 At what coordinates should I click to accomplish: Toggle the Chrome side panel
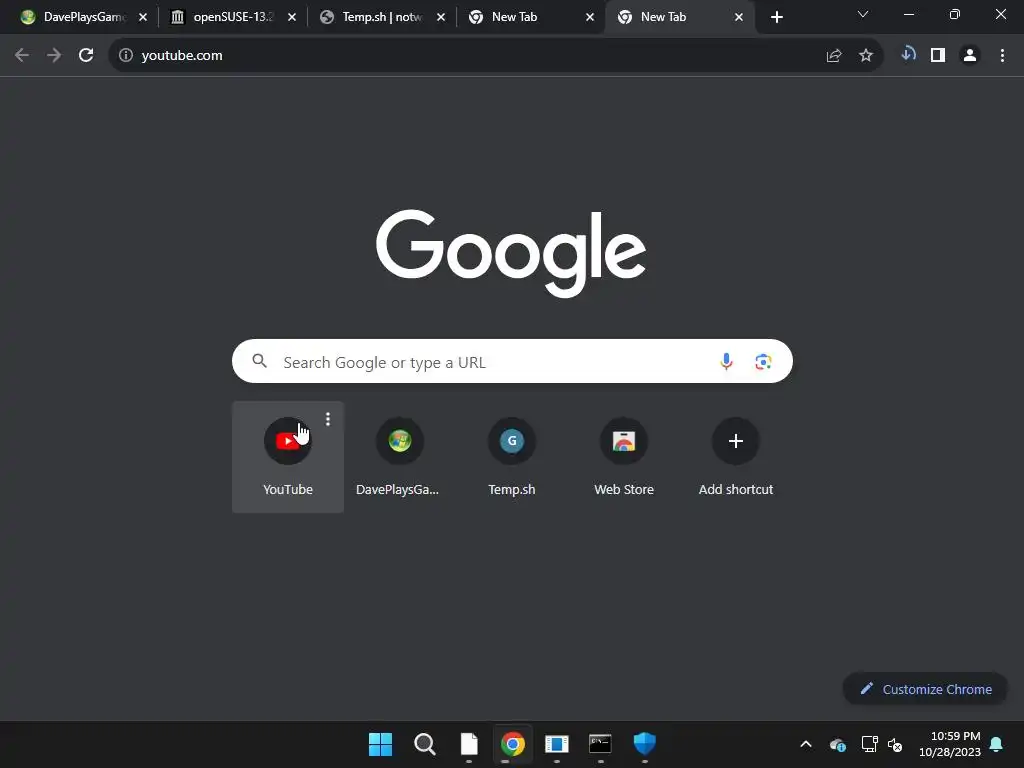click(x=938, y=56)
